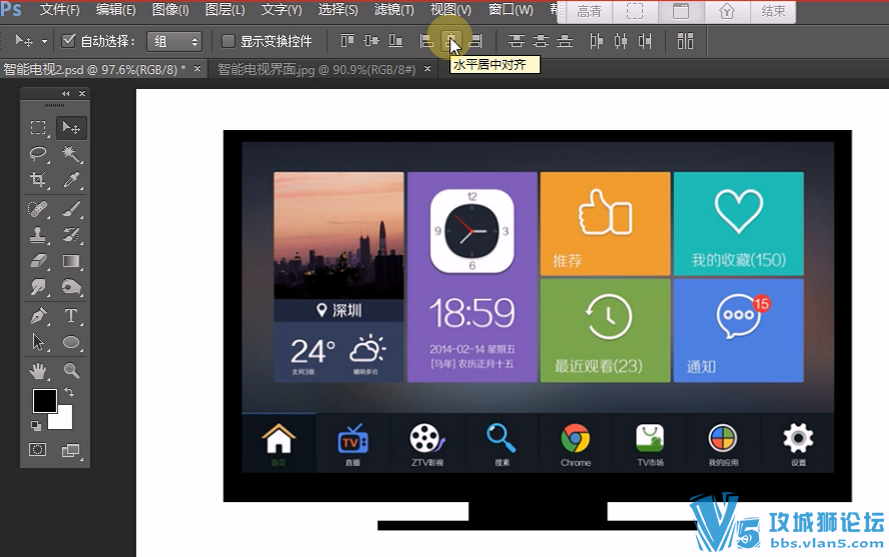Click the align vertical centers icon
Viewport: 889px width, 557px height.
click(x=371, y=41)
